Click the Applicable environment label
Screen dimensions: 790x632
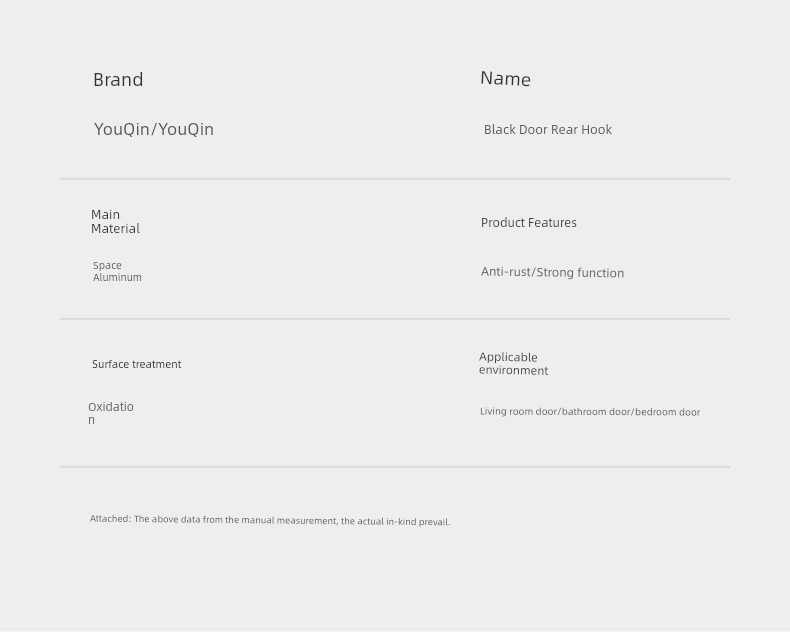(513, 364)
